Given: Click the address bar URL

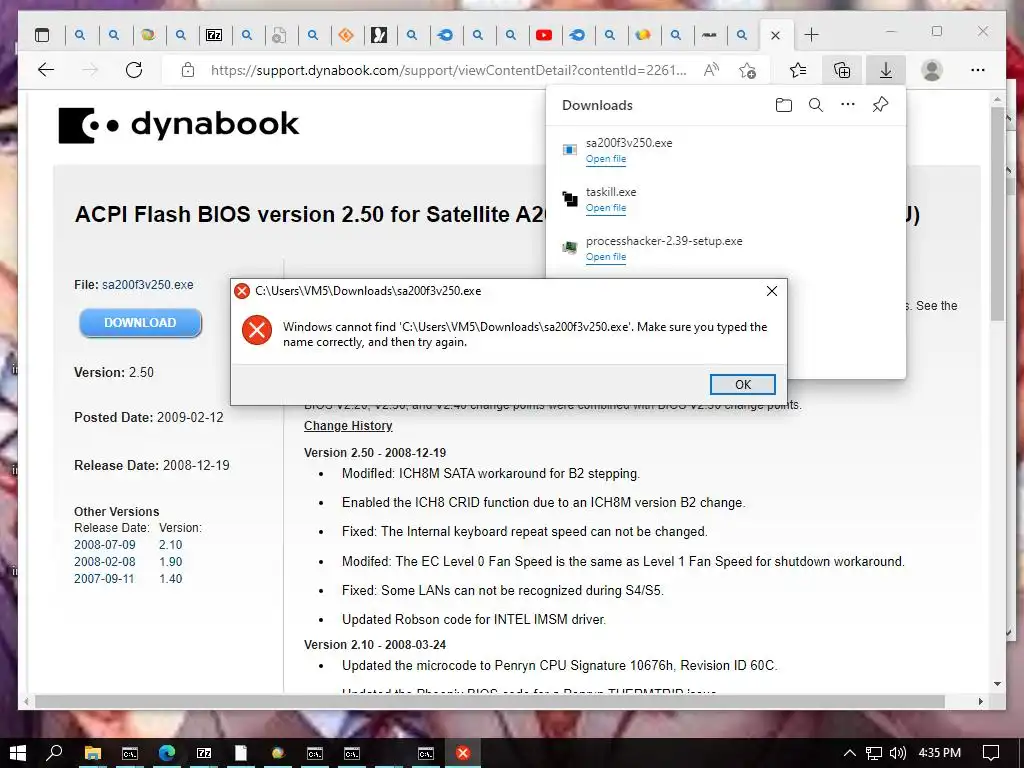Looking at the screenshot, I should tap(449, 70).
